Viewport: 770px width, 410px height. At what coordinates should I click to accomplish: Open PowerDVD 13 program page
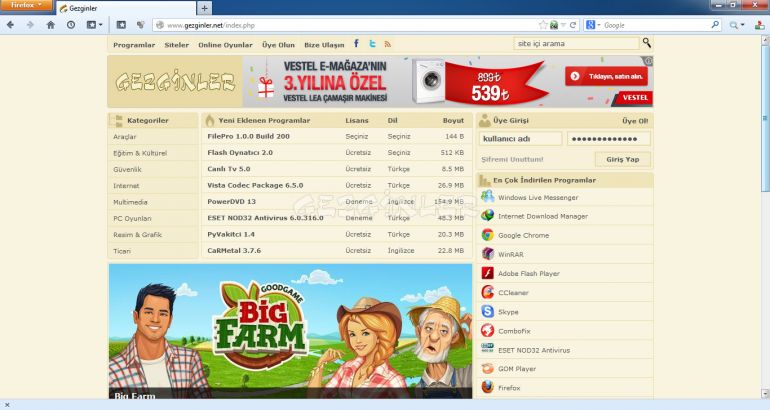[232, 201]
